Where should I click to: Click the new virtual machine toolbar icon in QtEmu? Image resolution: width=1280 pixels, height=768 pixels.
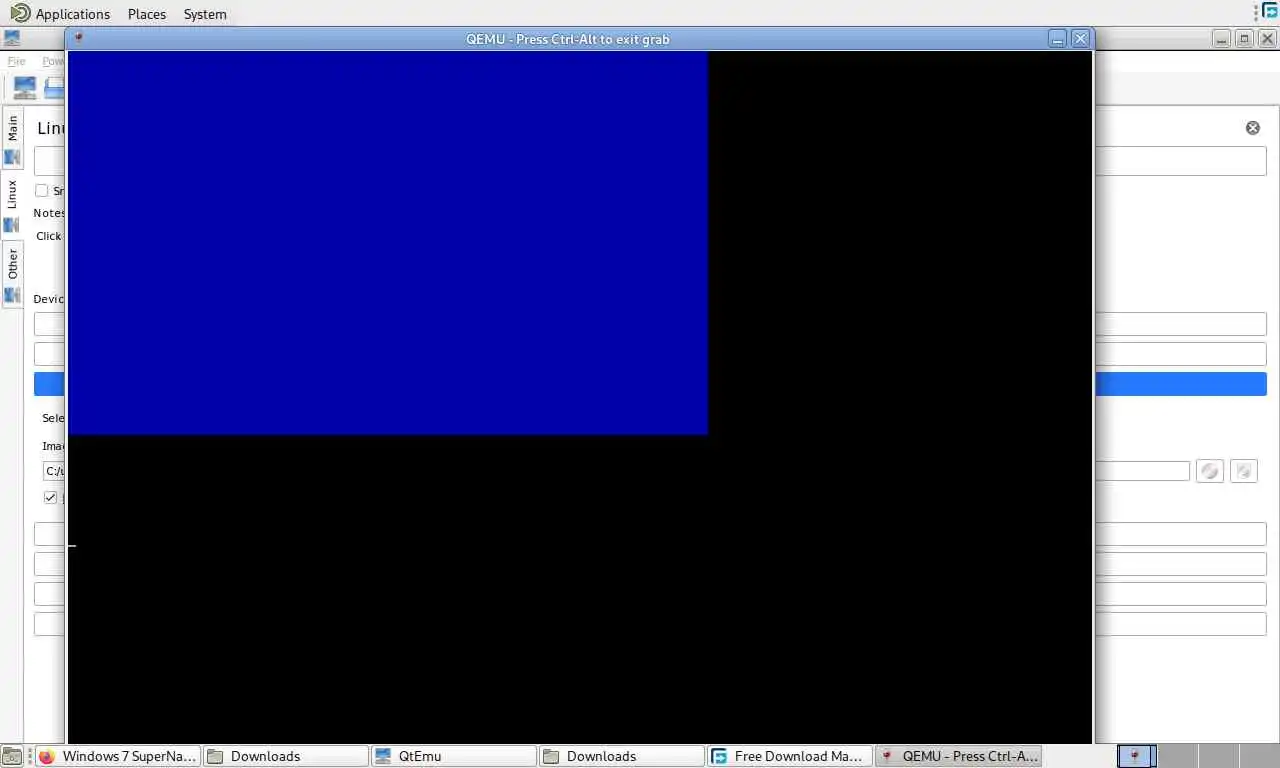(25, 87)
